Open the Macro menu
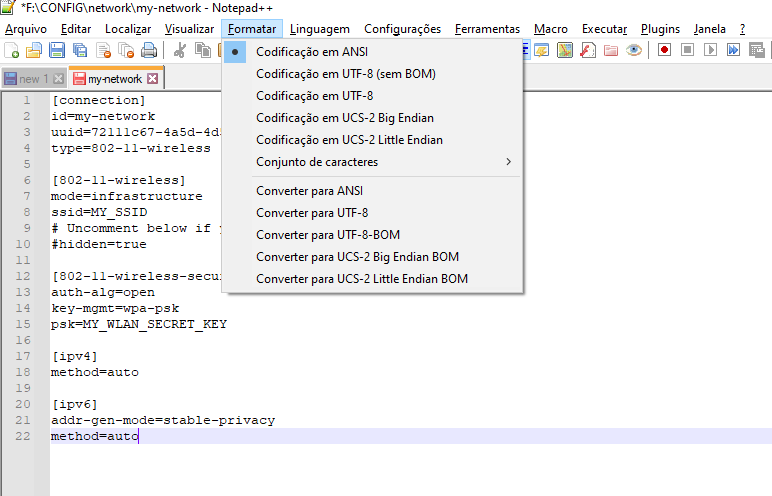 (x=551, y=29)
